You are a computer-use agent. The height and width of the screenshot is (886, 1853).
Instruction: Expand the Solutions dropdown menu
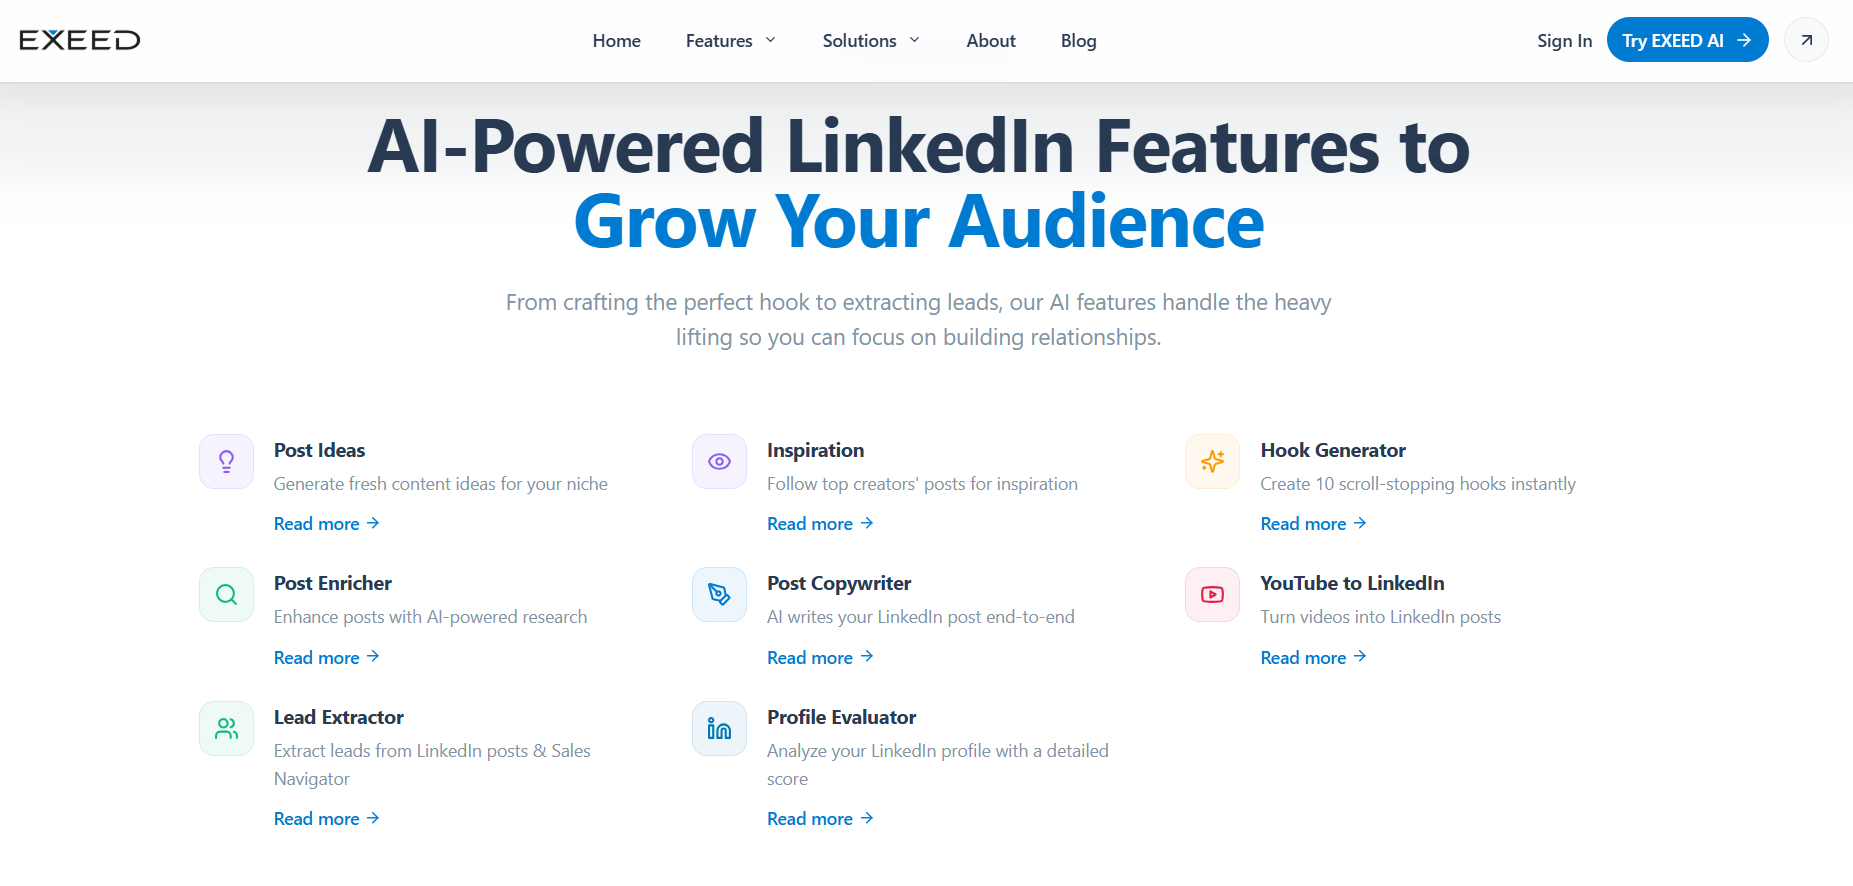click(870, 41)
